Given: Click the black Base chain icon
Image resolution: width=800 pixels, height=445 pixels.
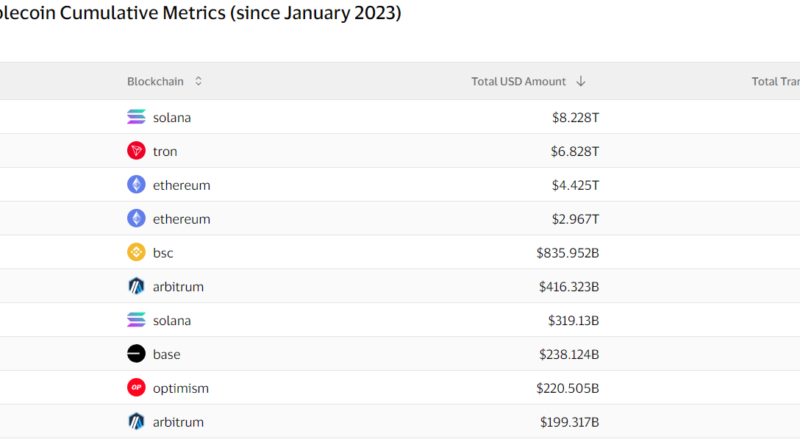Looking at the screenshot, I should (x=136, y=354).
